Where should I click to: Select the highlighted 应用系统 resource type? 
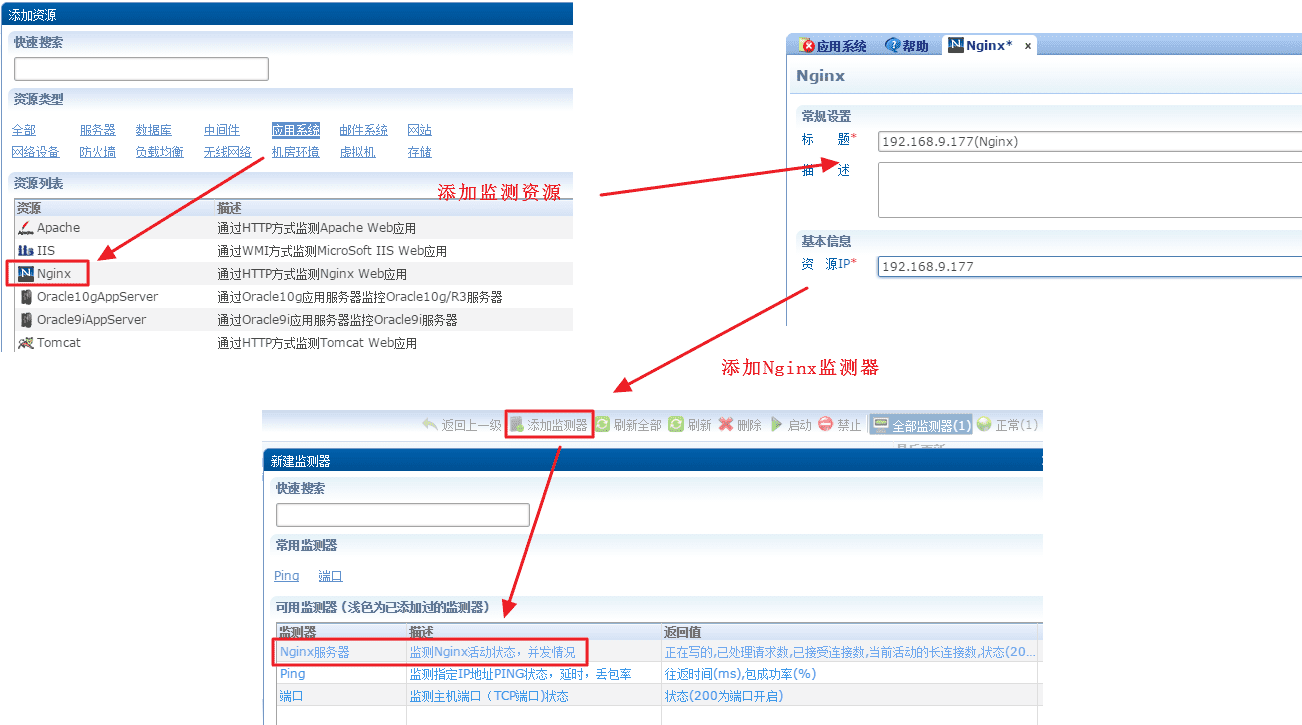[296, 130]
